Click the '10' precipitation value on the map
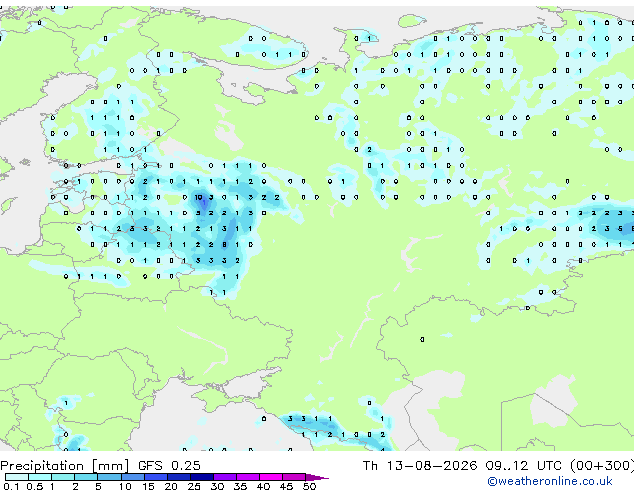The image size is (634, 490). click(199, 197)
